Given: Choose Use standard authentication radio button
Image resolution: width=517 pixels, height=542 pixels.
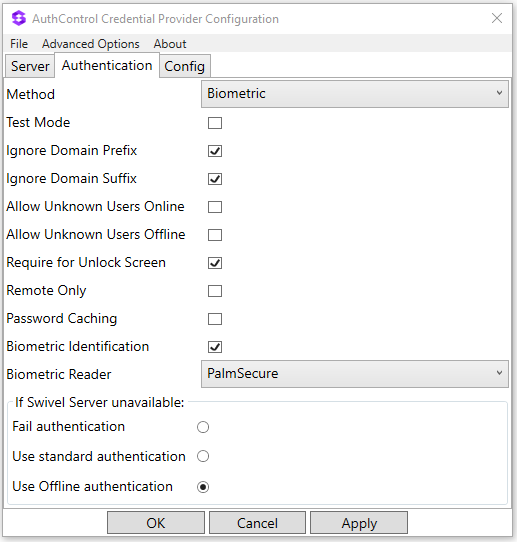Looking at the screenshot, I should pyautogui.click(x=203, y=456).
